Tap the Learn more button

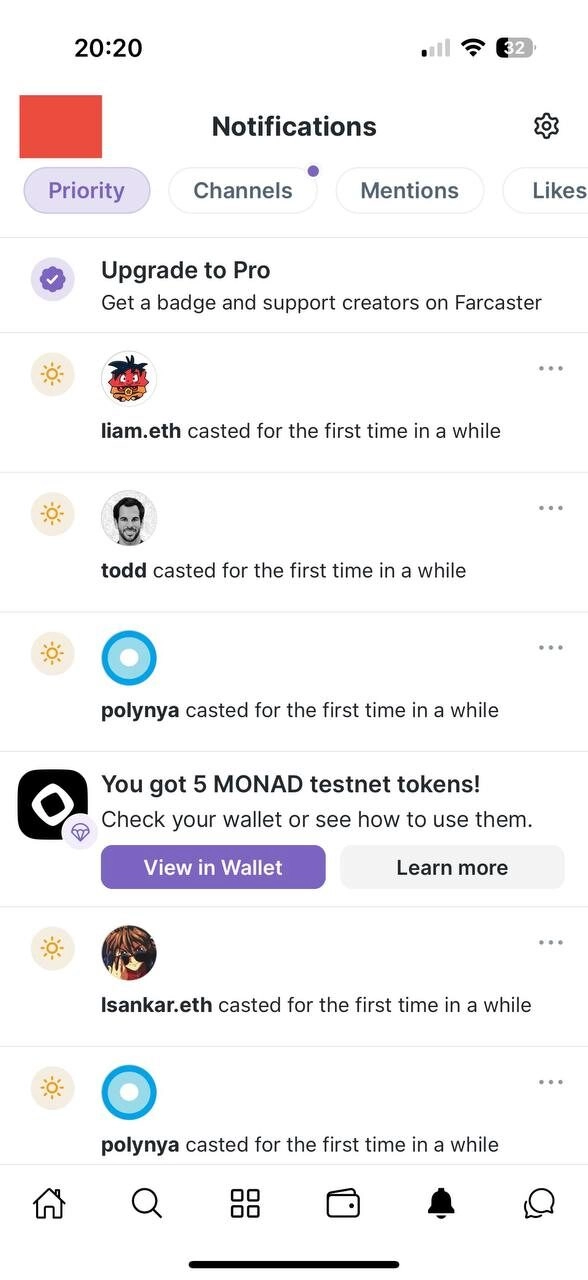[452, 867]
